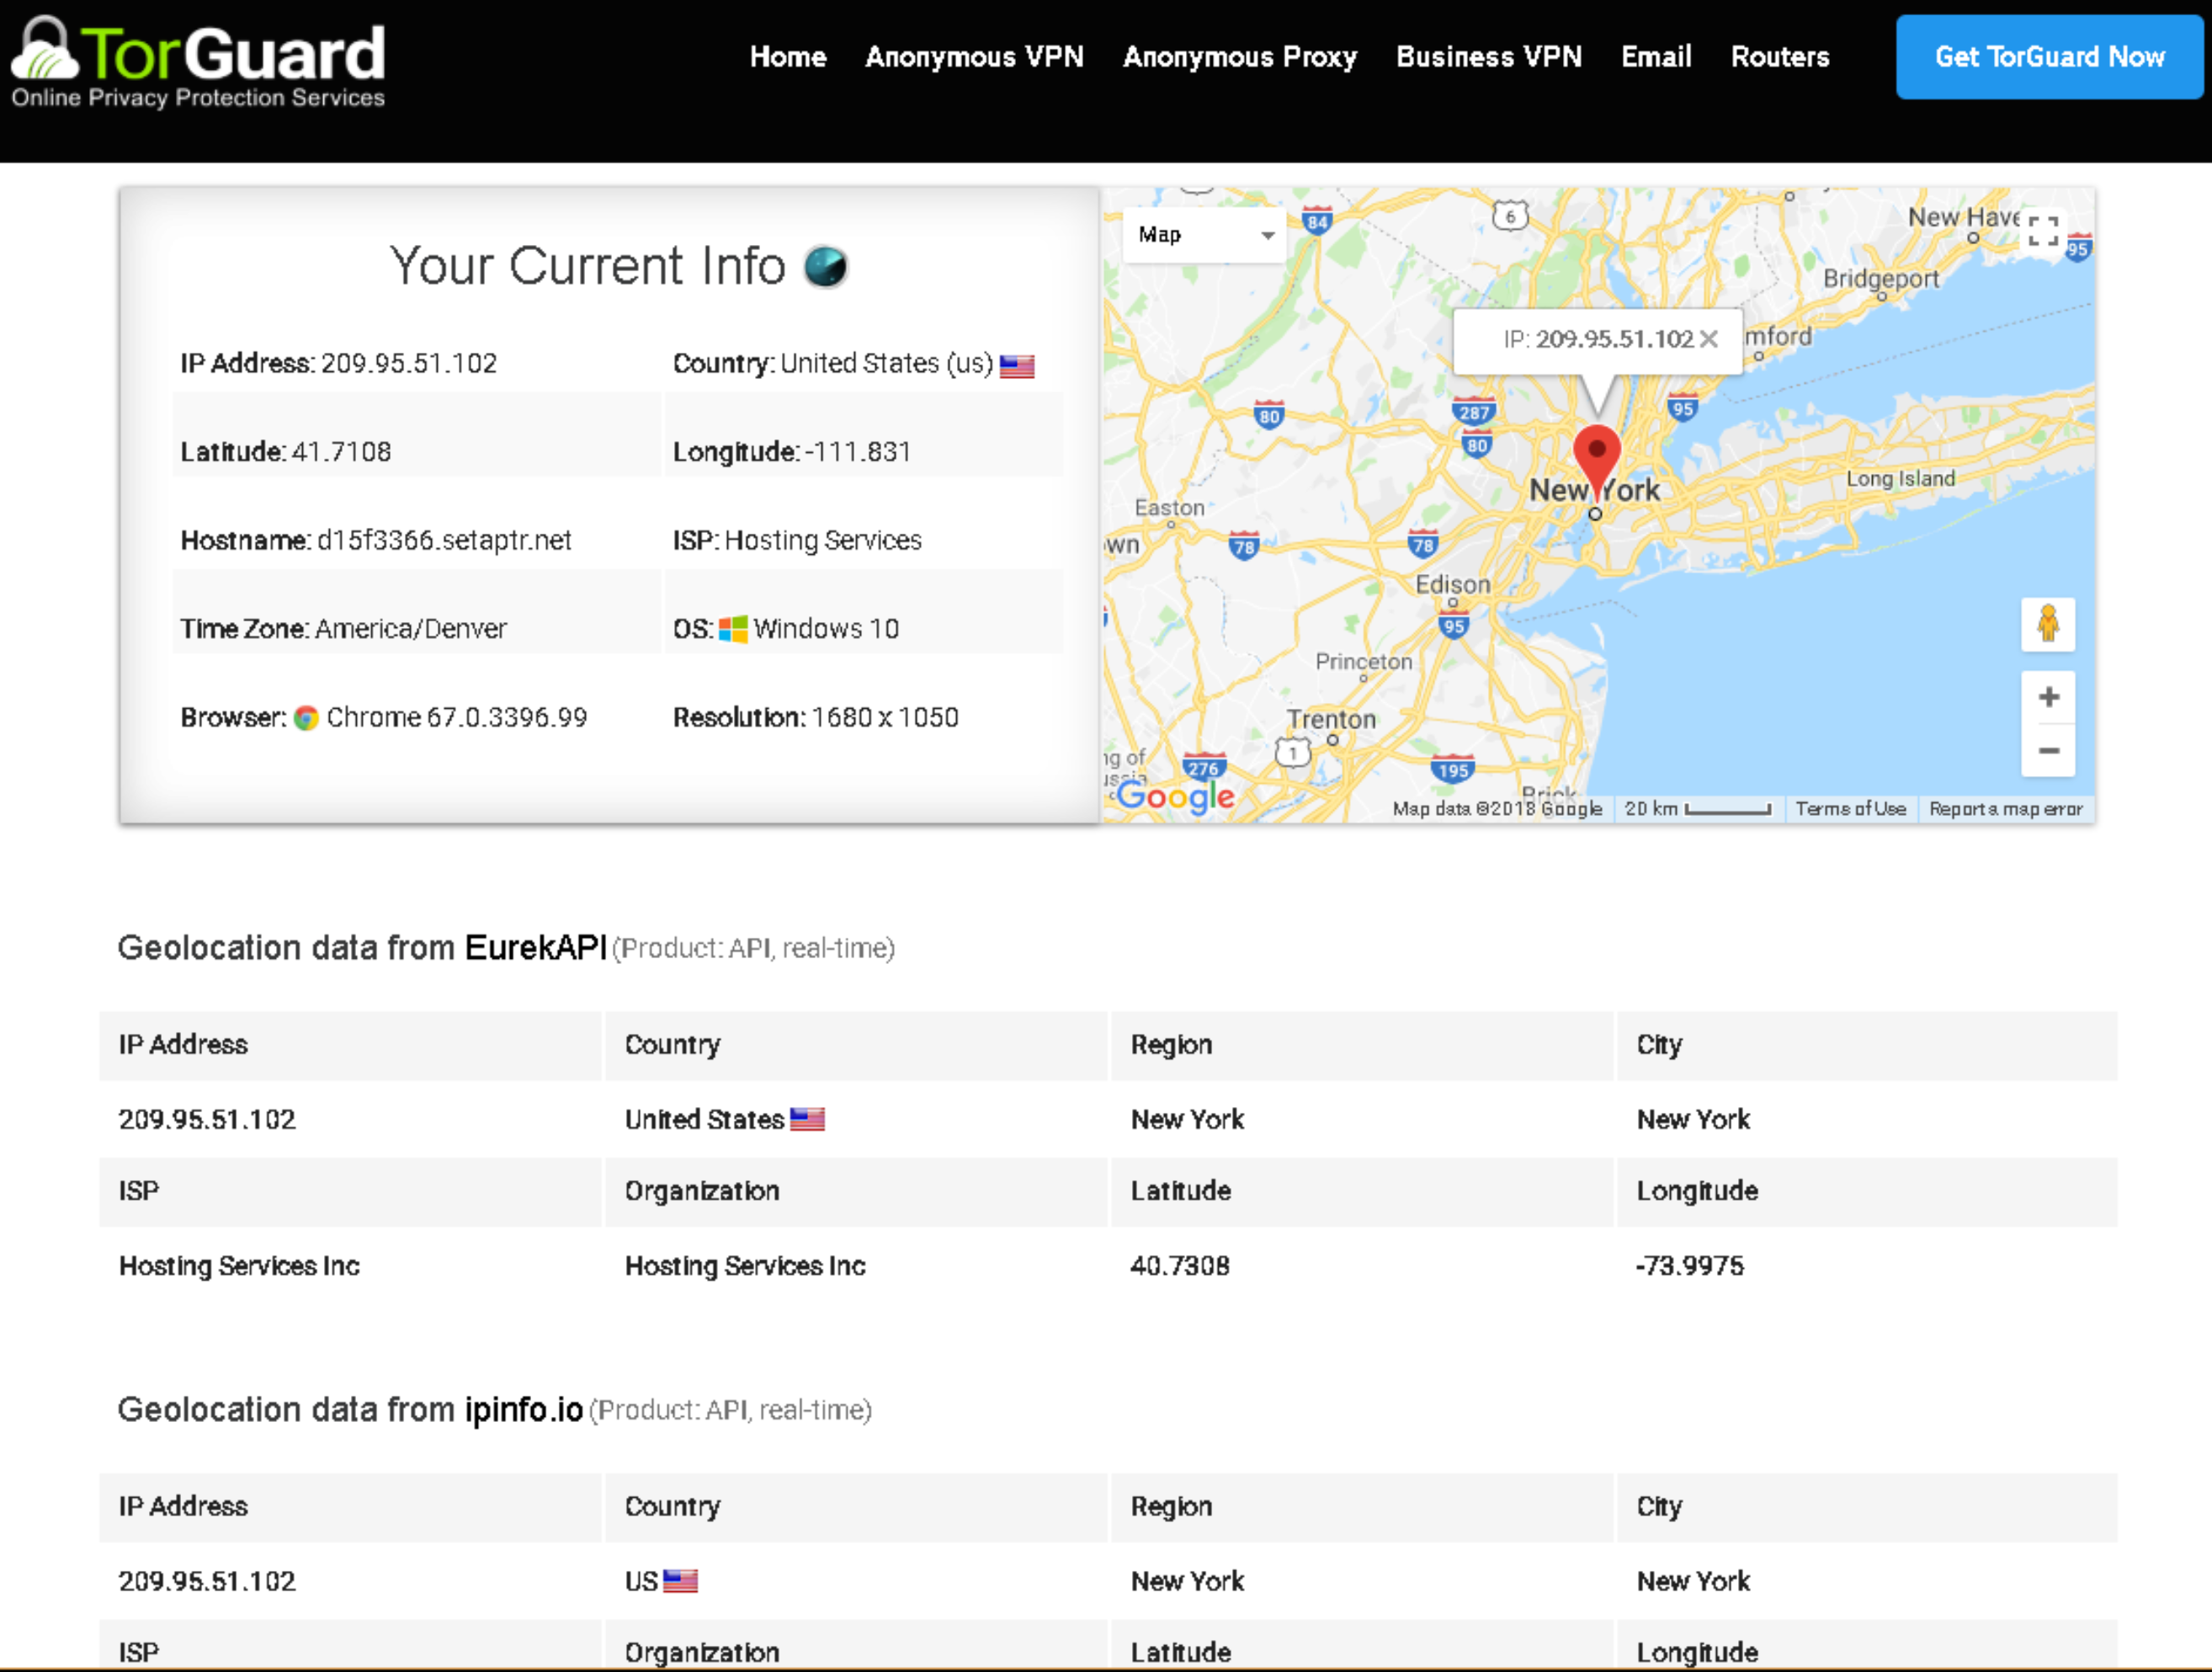Click Interstate 84 shield on the map
The image size is (2212, 1672).
click(1317, 221)
